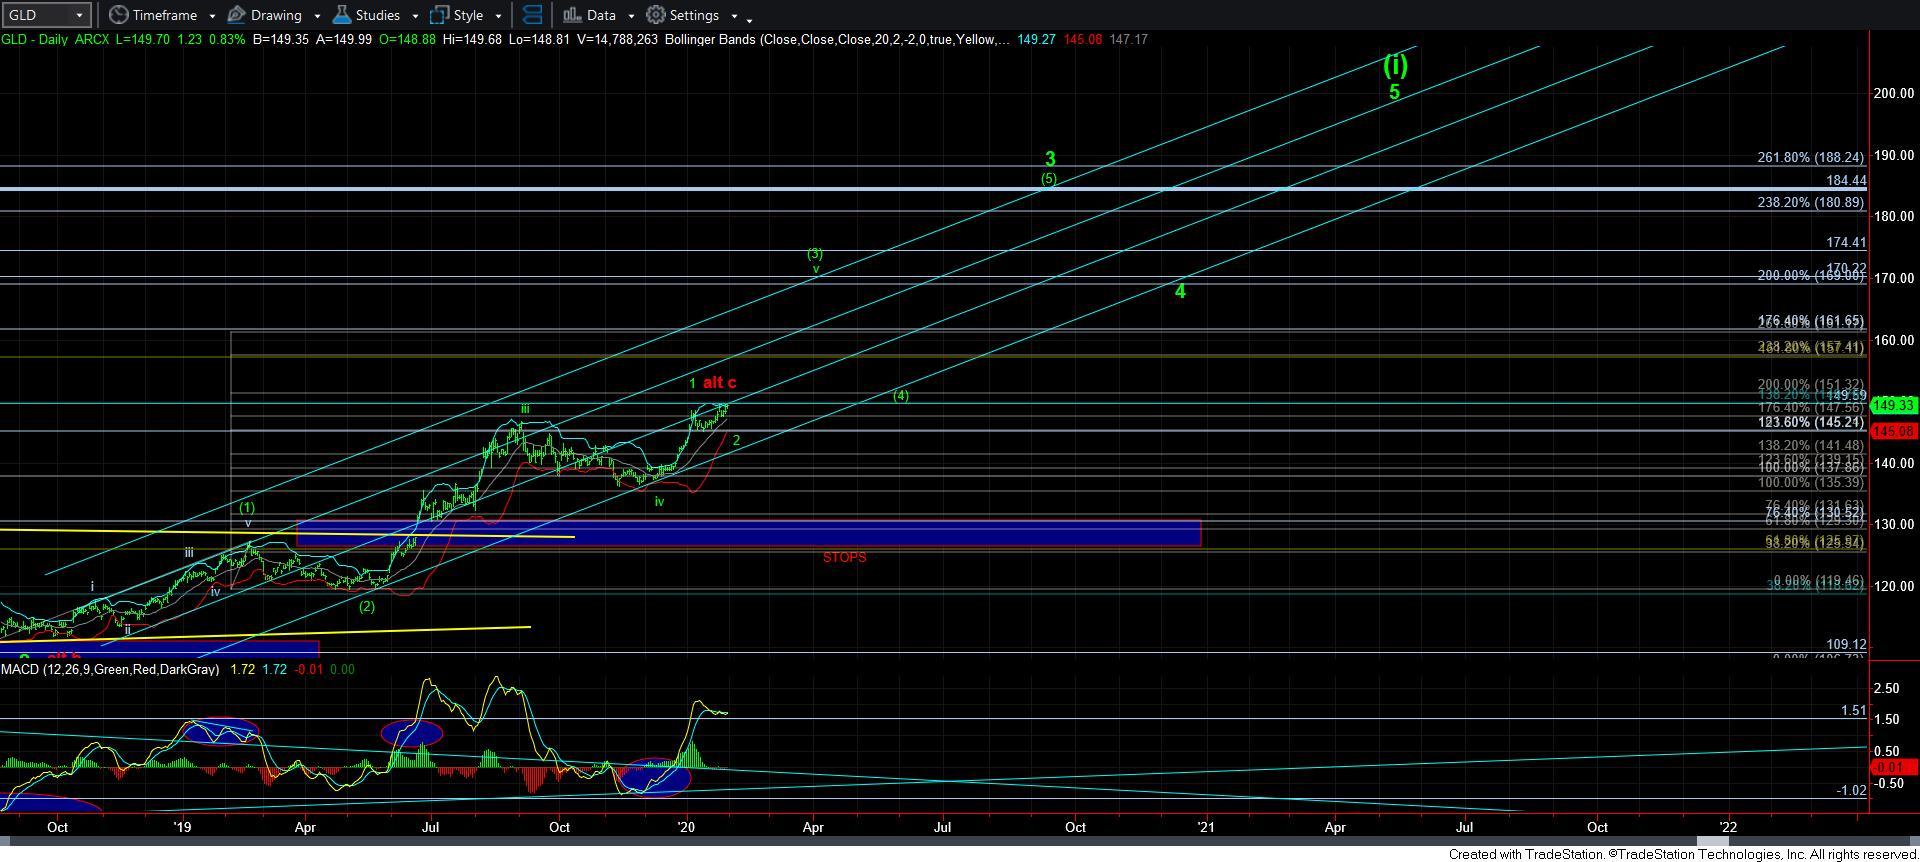Screen dimensions: 1920x862
Task: Click the red 'alt c' wave label
Action: 719,382
